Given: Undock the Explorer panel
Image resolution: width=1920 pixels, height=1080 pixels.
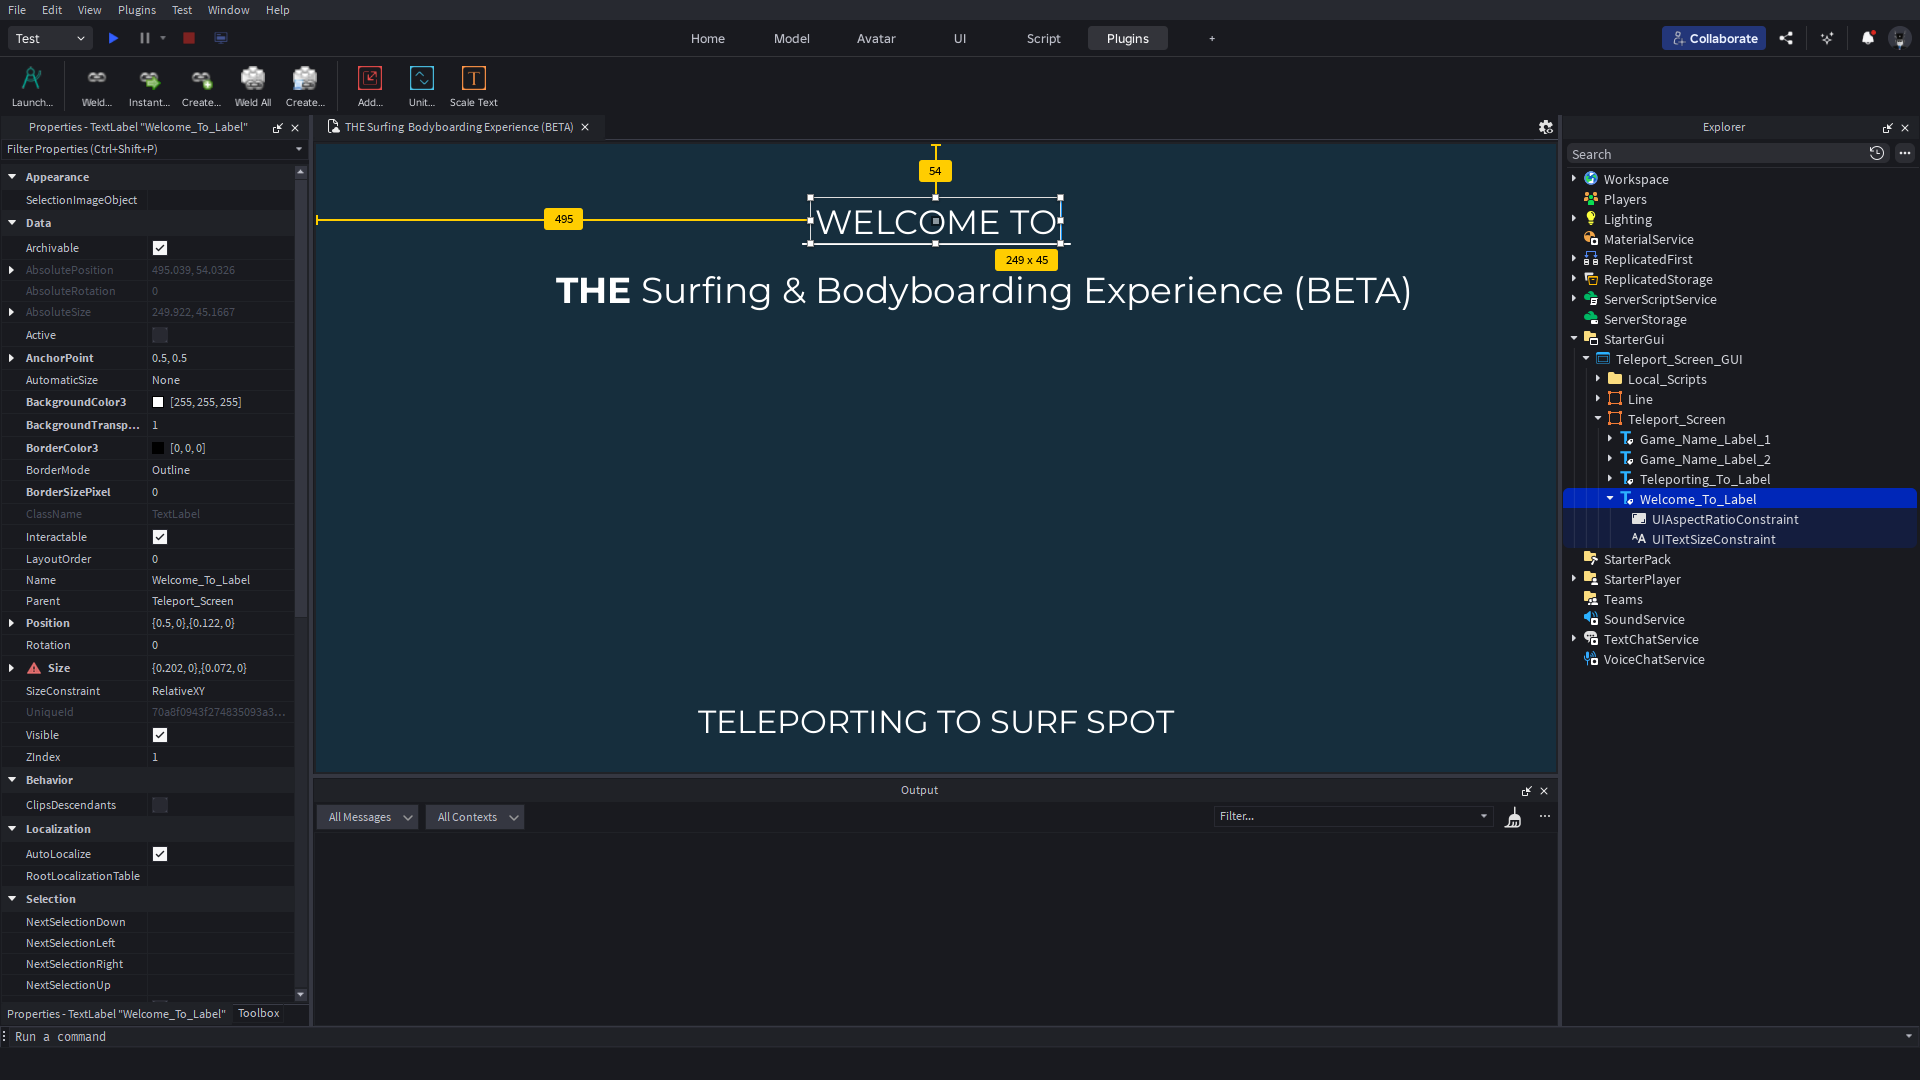Looking at the screenshot, I should 1888,128.
